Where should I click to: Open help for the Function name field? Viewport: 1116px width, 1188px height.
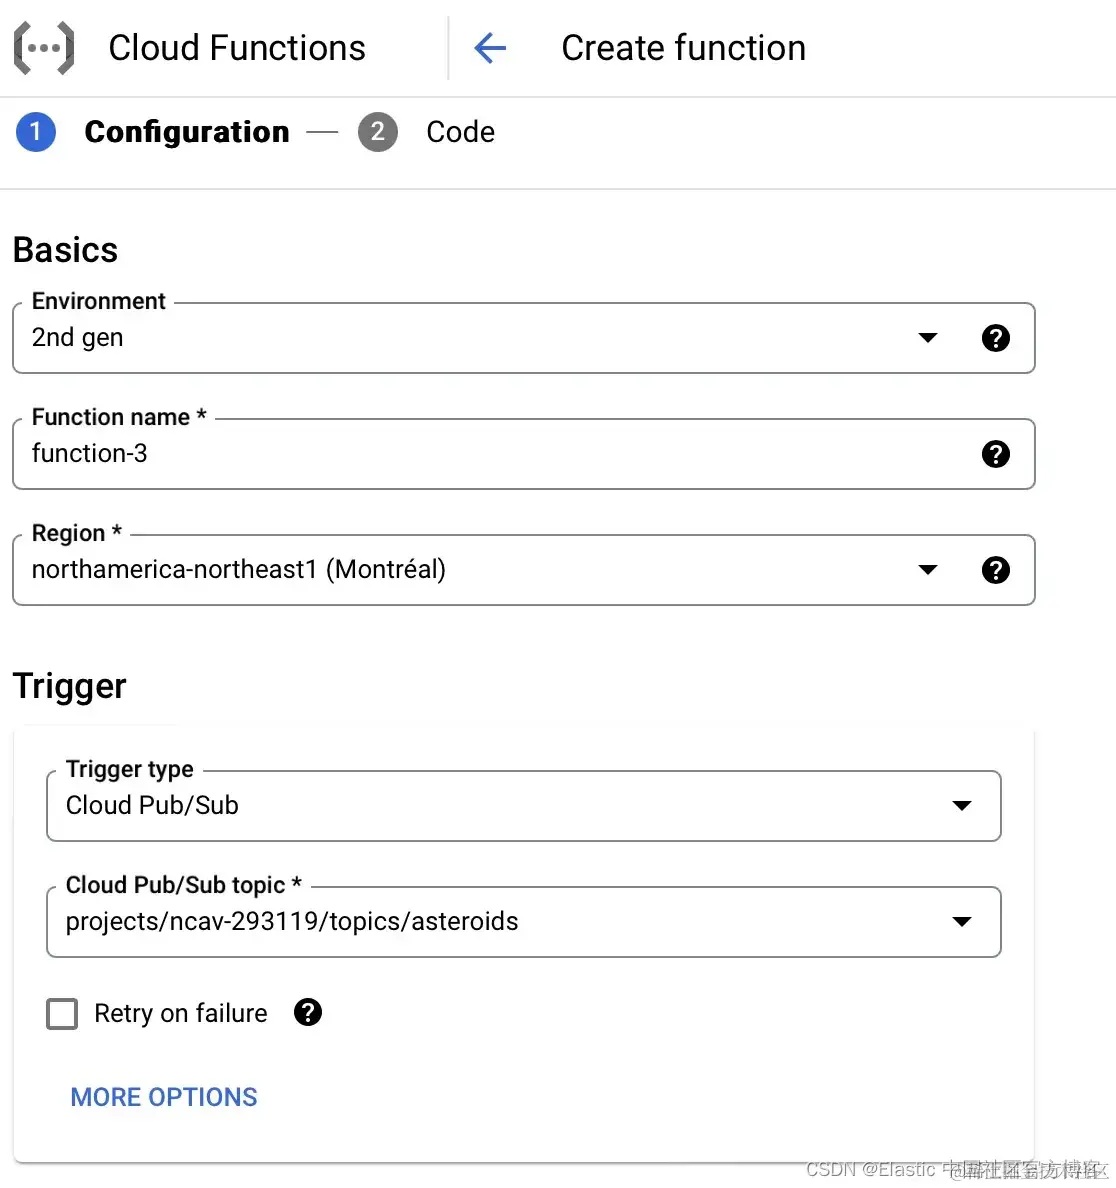[x=995, y=454]
